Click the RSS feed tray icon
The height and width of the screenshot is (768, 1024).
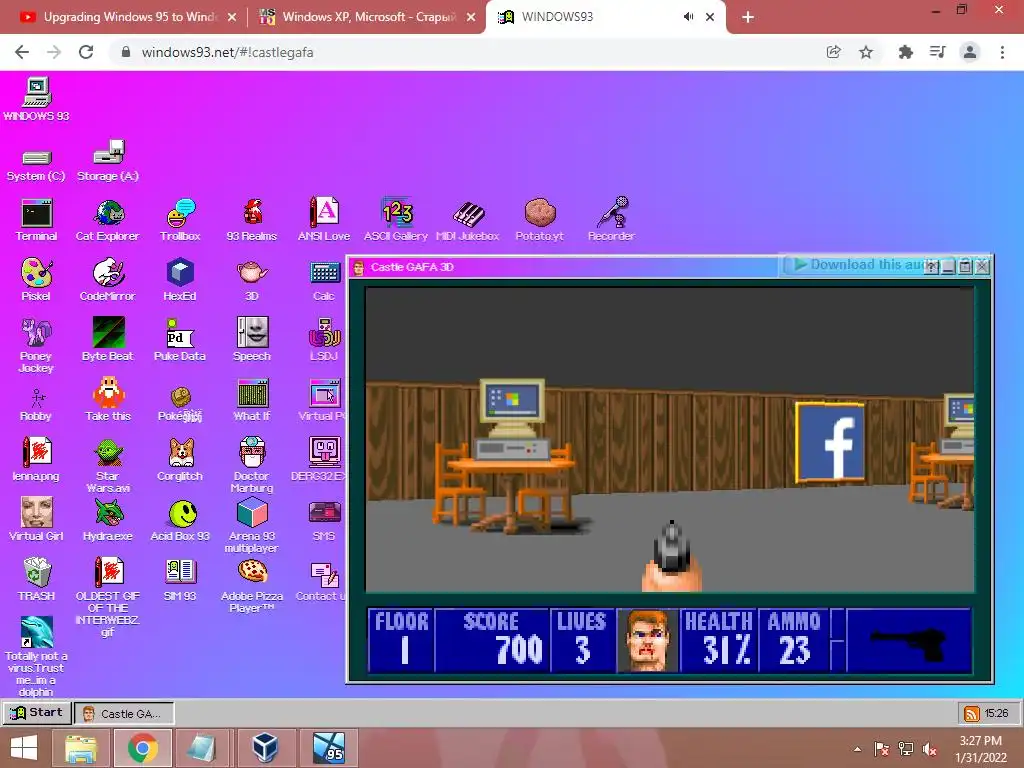coord(972,713)
